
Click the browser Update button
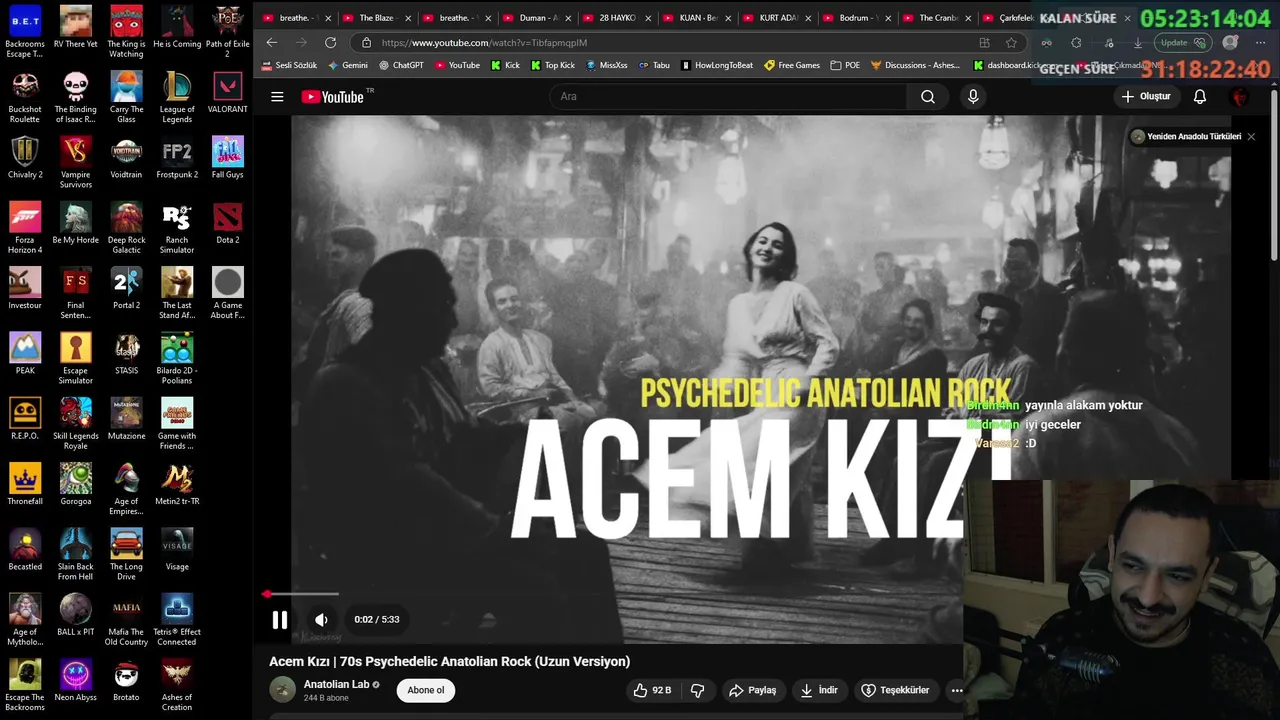click(x=1183, y=43)
